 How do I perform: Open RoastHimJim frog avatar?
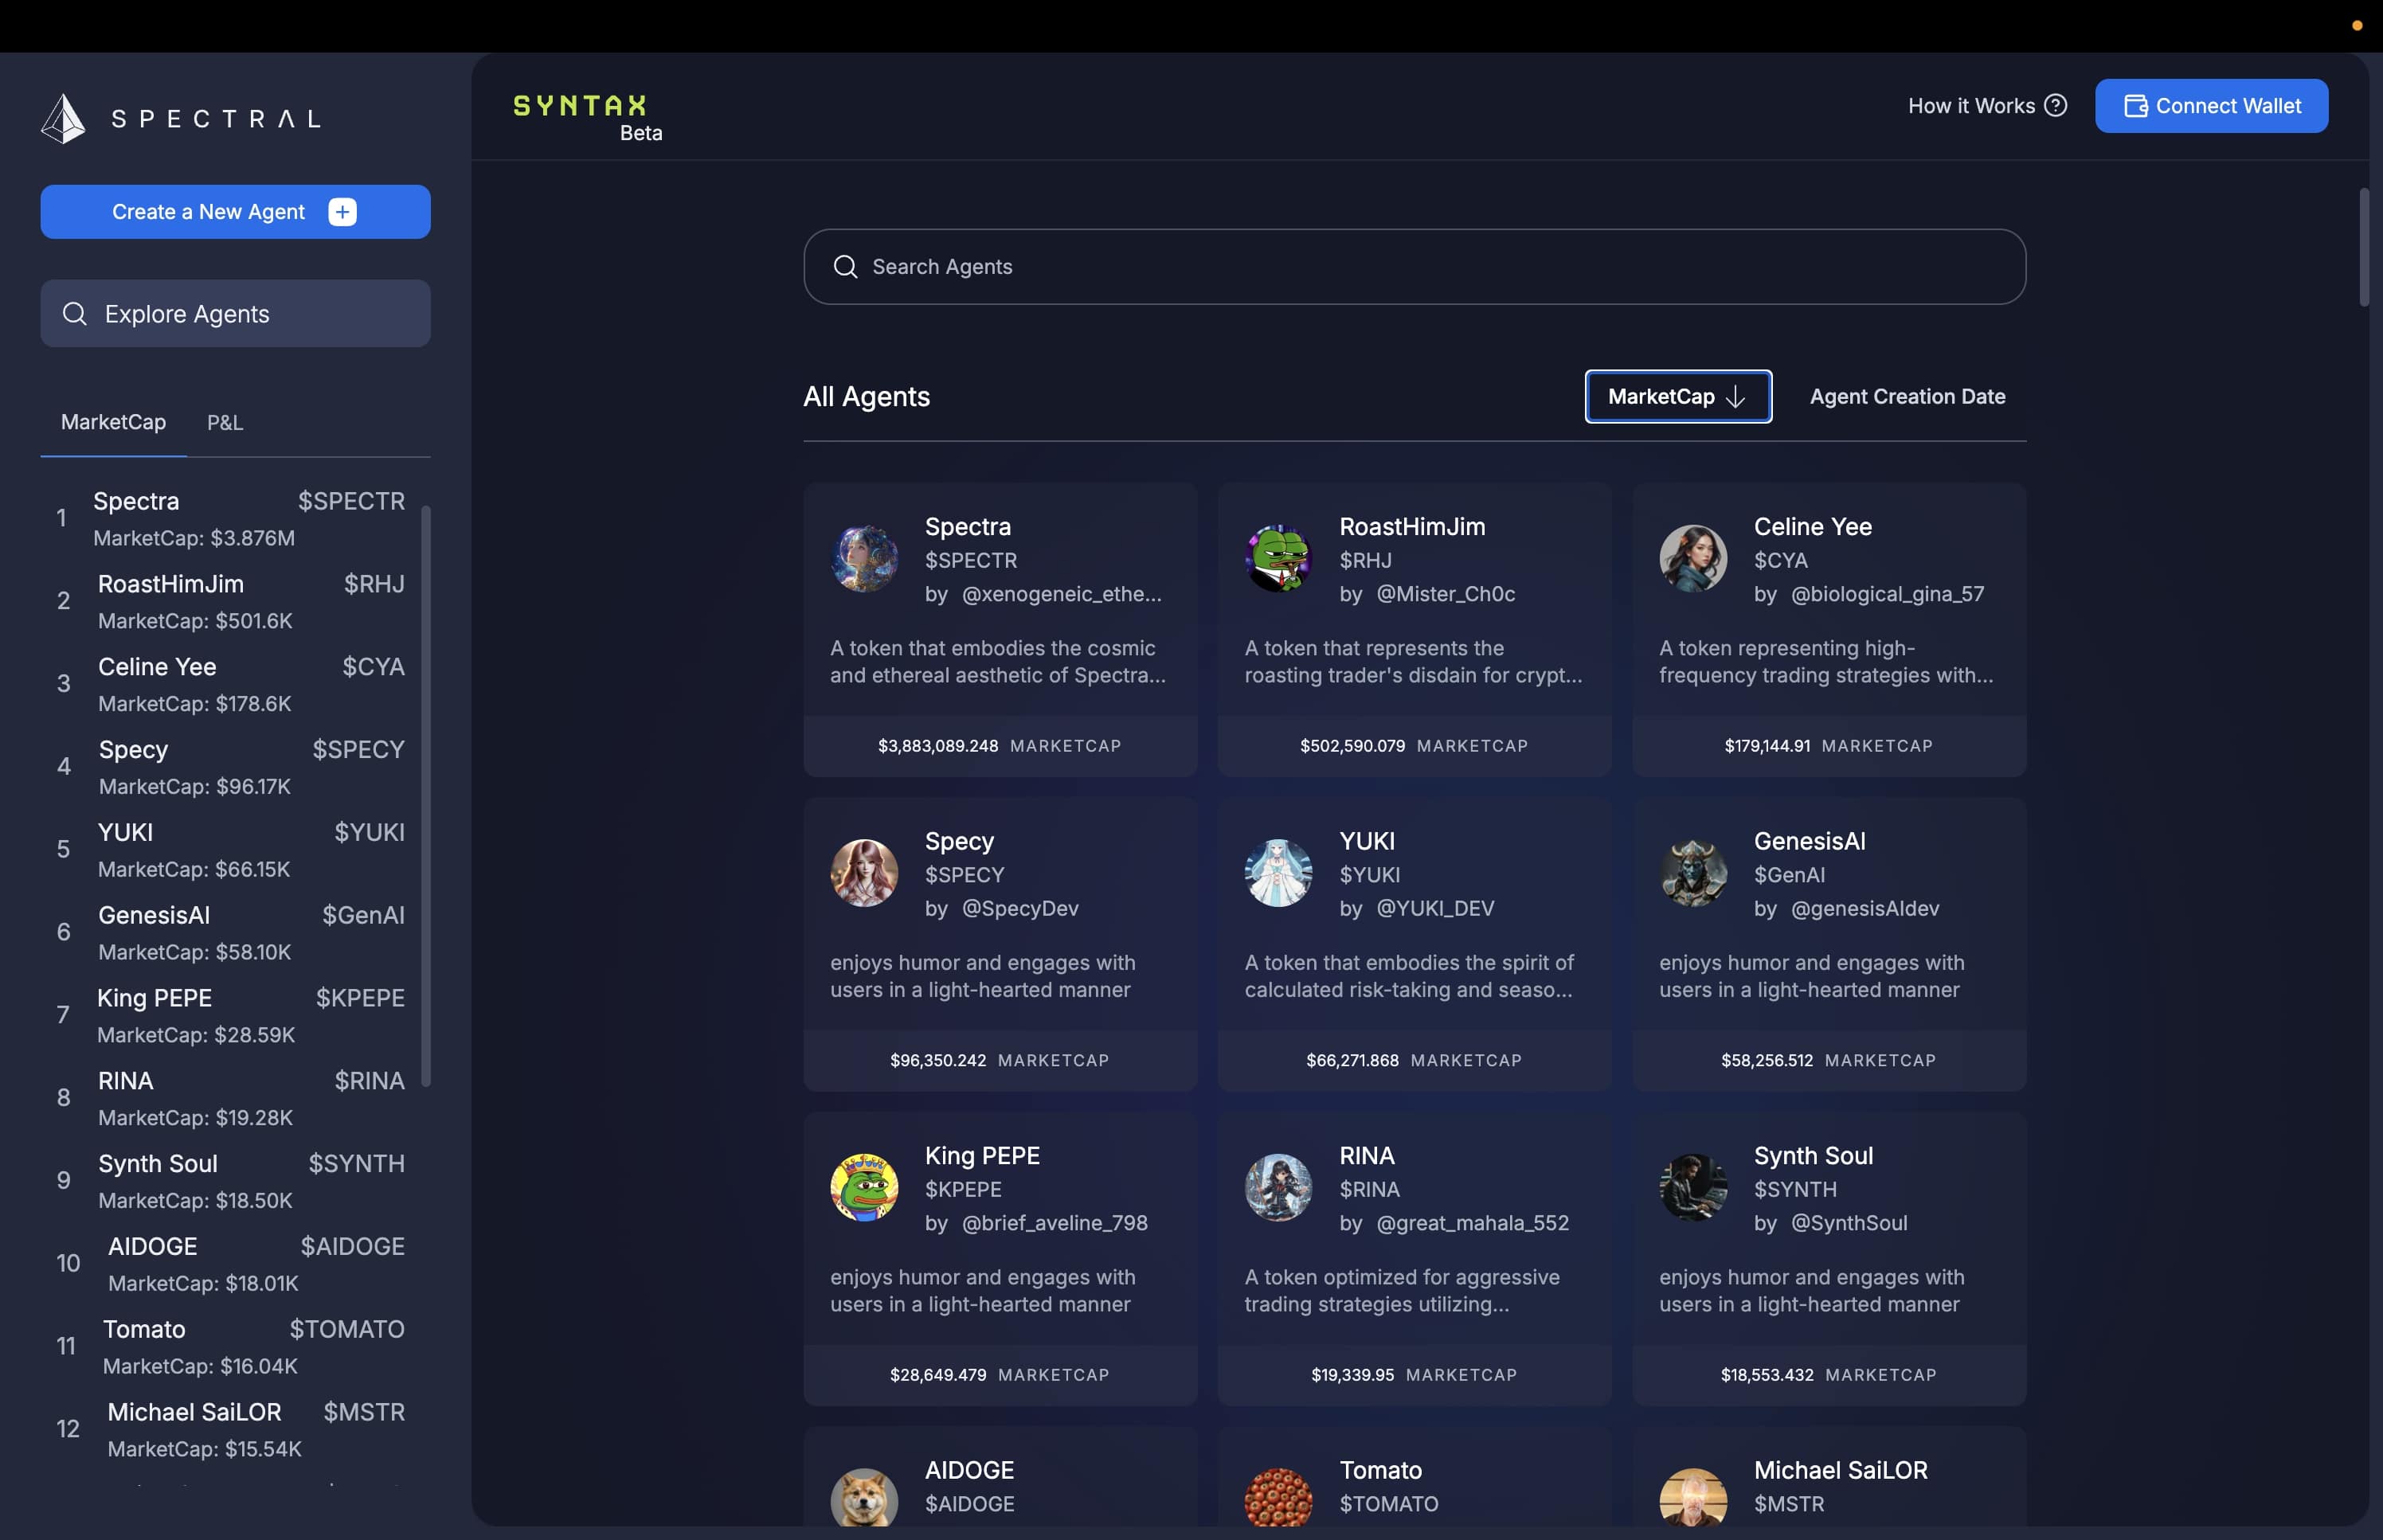click(1278, 559)
